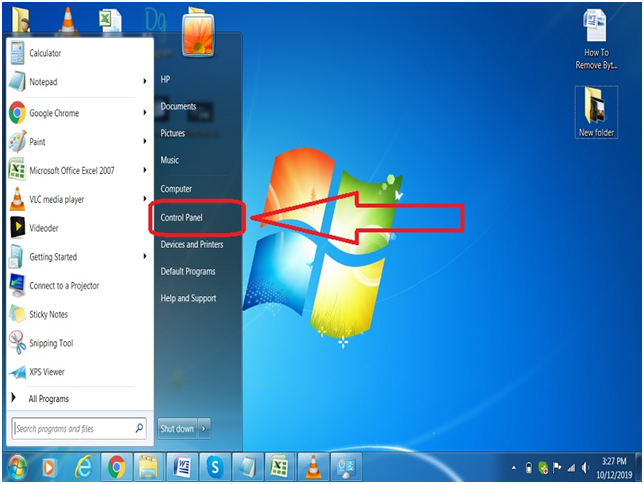Show hidden system tray icons

(513, 468)
